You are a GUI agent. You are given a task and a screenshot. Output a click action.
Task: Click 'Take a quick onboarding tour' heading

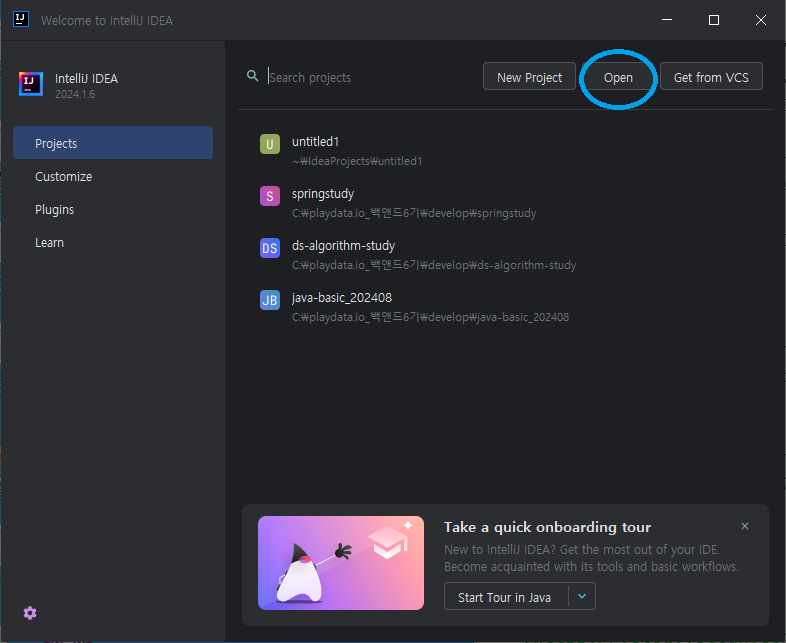pyautogui.click(x=547, y=527)
